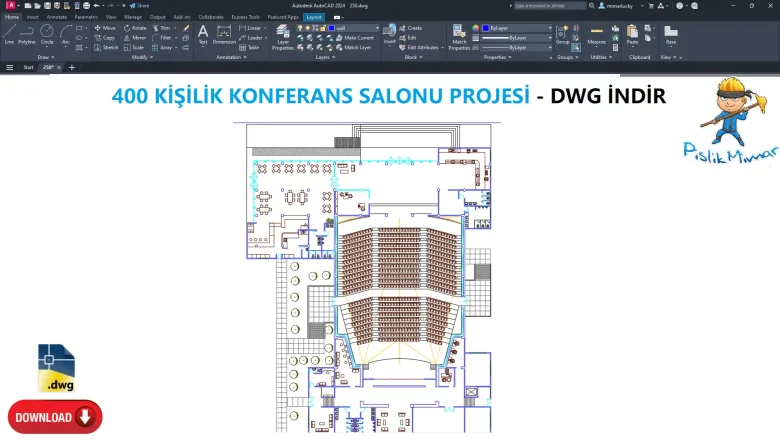The height and width of the screenshot is (439, 780).
Task: Click the Share button in title bar
Action: pos(140,5)
